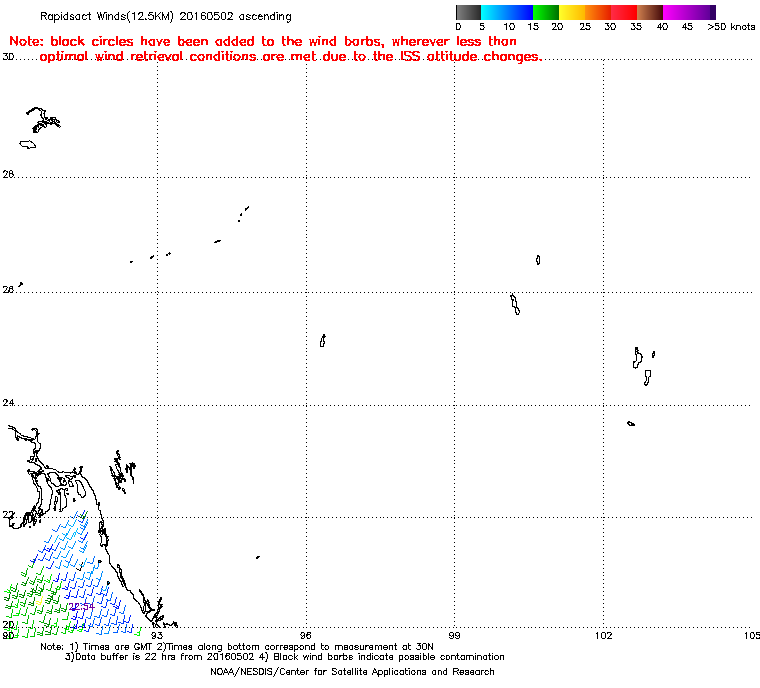Click the longitude label 99
Viewport: 760px width, 688px height.
454,635
